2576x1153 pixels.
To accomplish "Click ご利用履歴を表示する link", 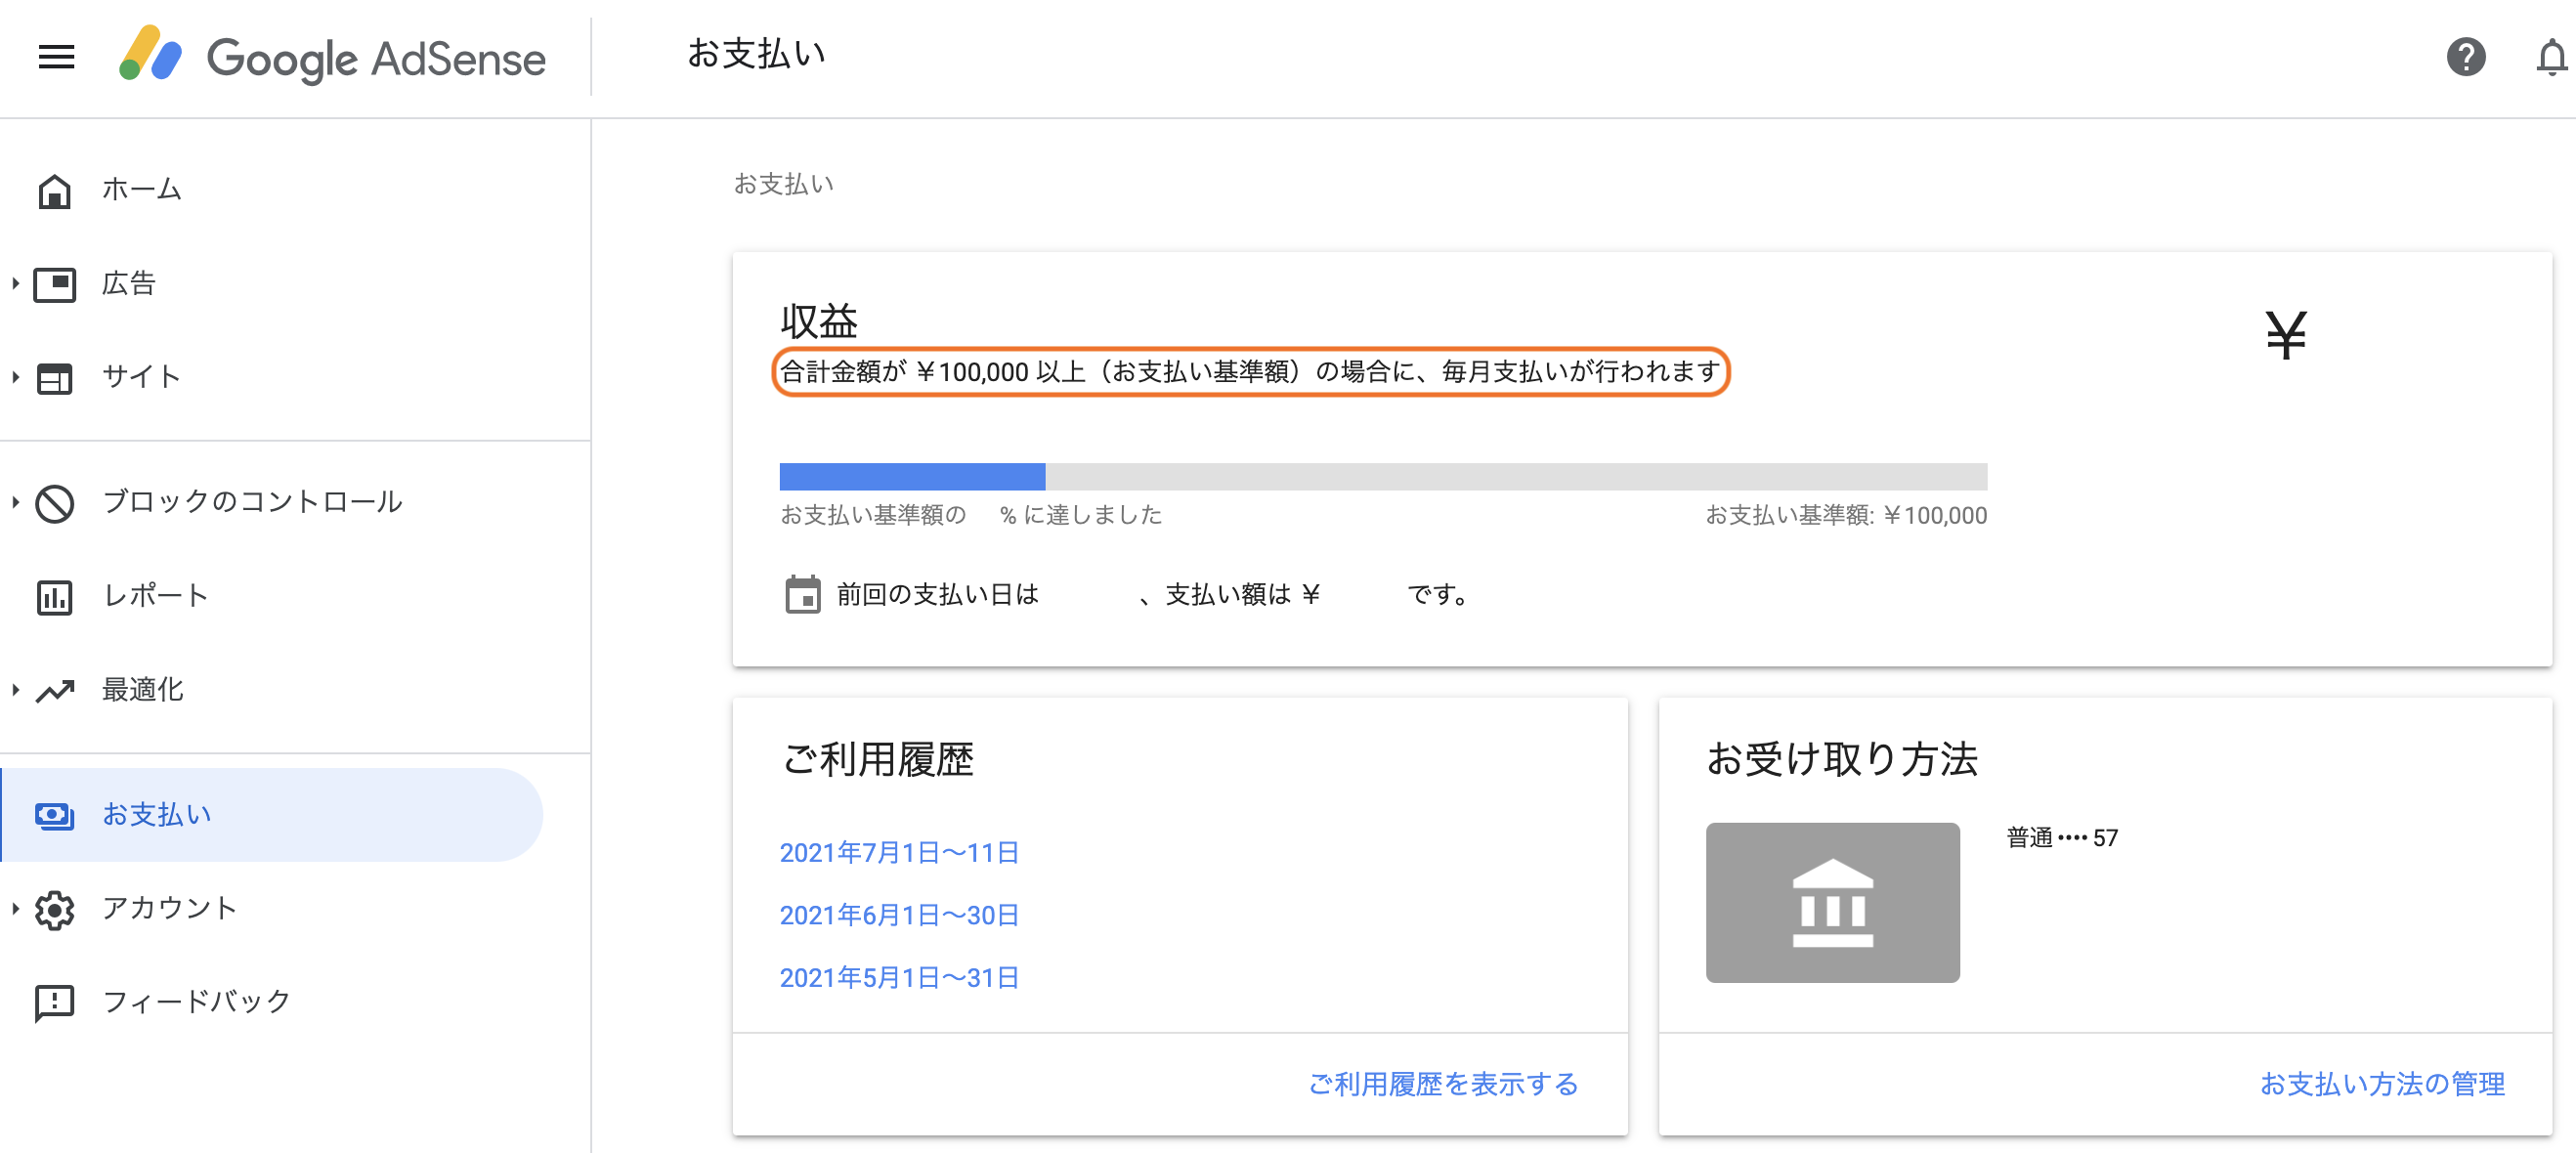I will [1443, 1084].
